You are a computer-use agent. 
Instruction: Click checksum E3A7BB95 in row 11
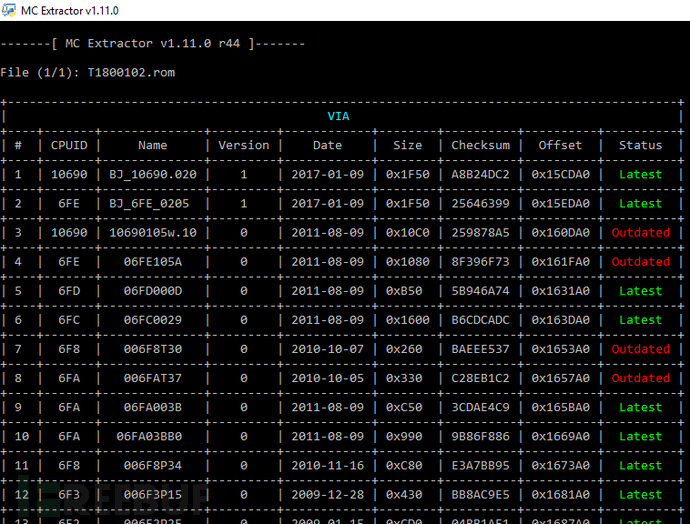481,465
